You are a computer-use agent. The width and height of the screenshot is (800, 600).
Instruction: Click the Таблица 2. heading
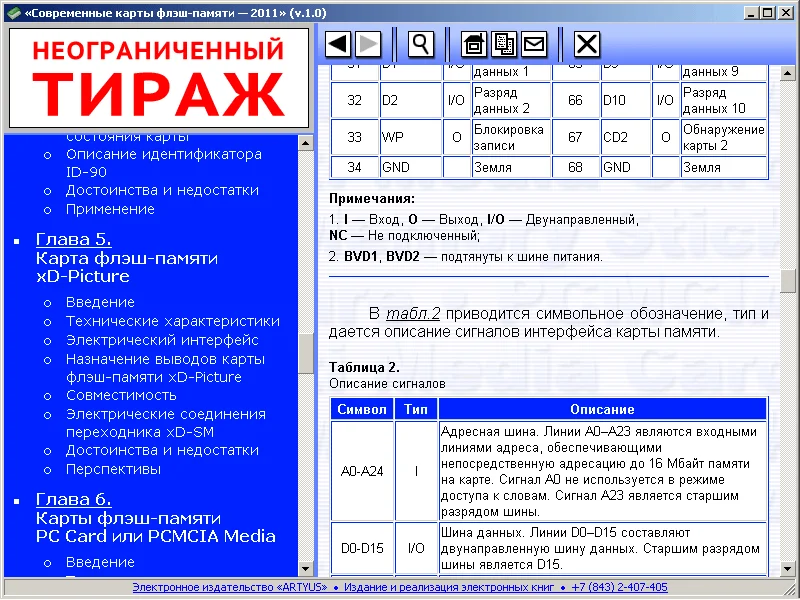click(x=364, y=367)
